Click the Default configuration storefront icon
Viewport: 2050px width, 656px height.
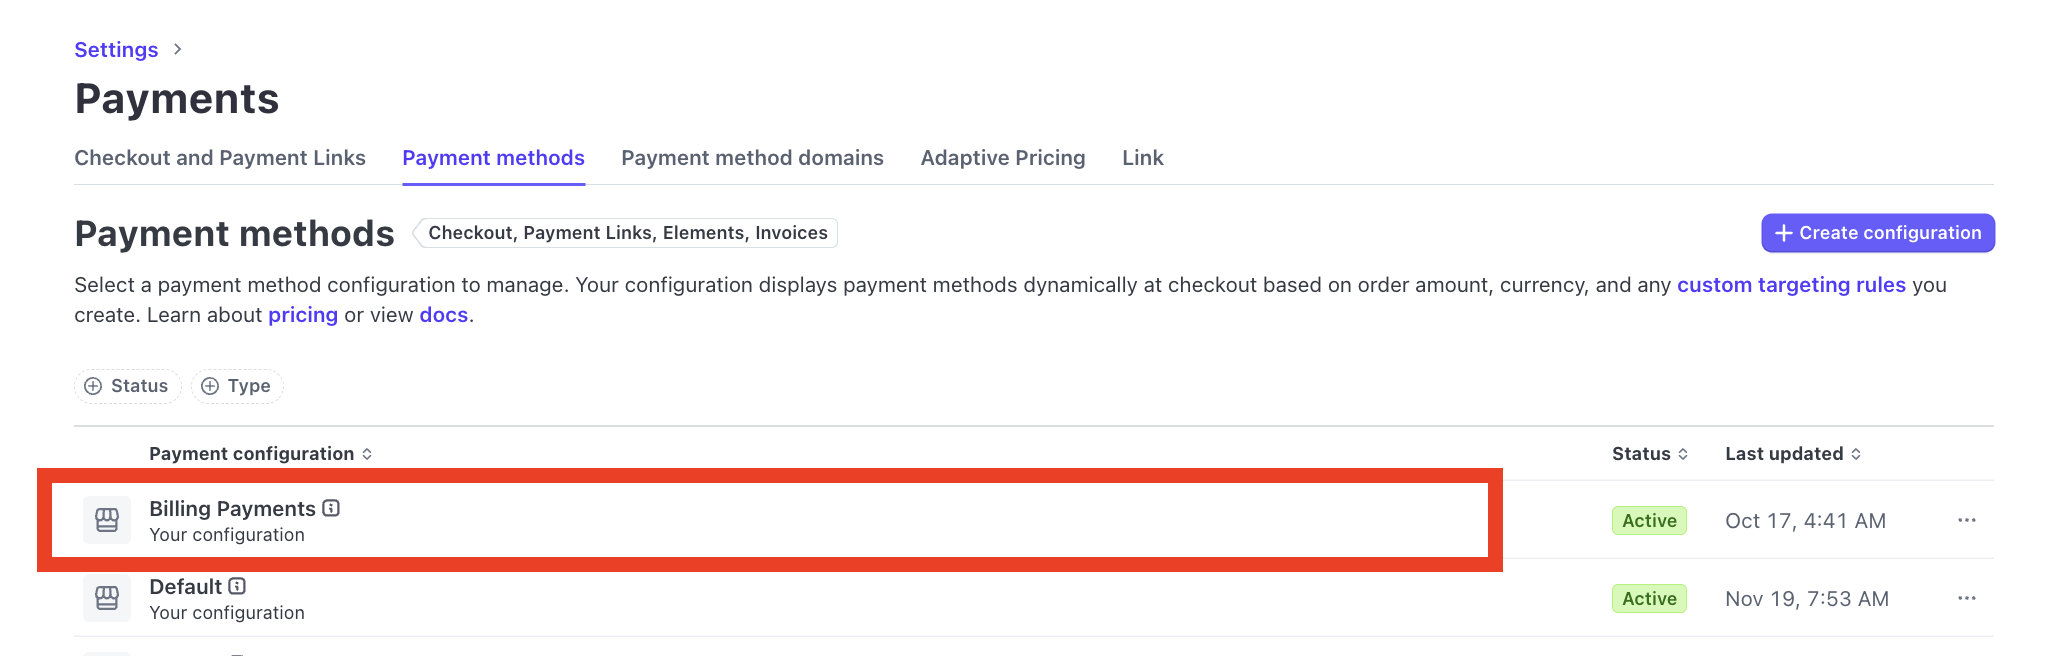click(x=107, y=598)
